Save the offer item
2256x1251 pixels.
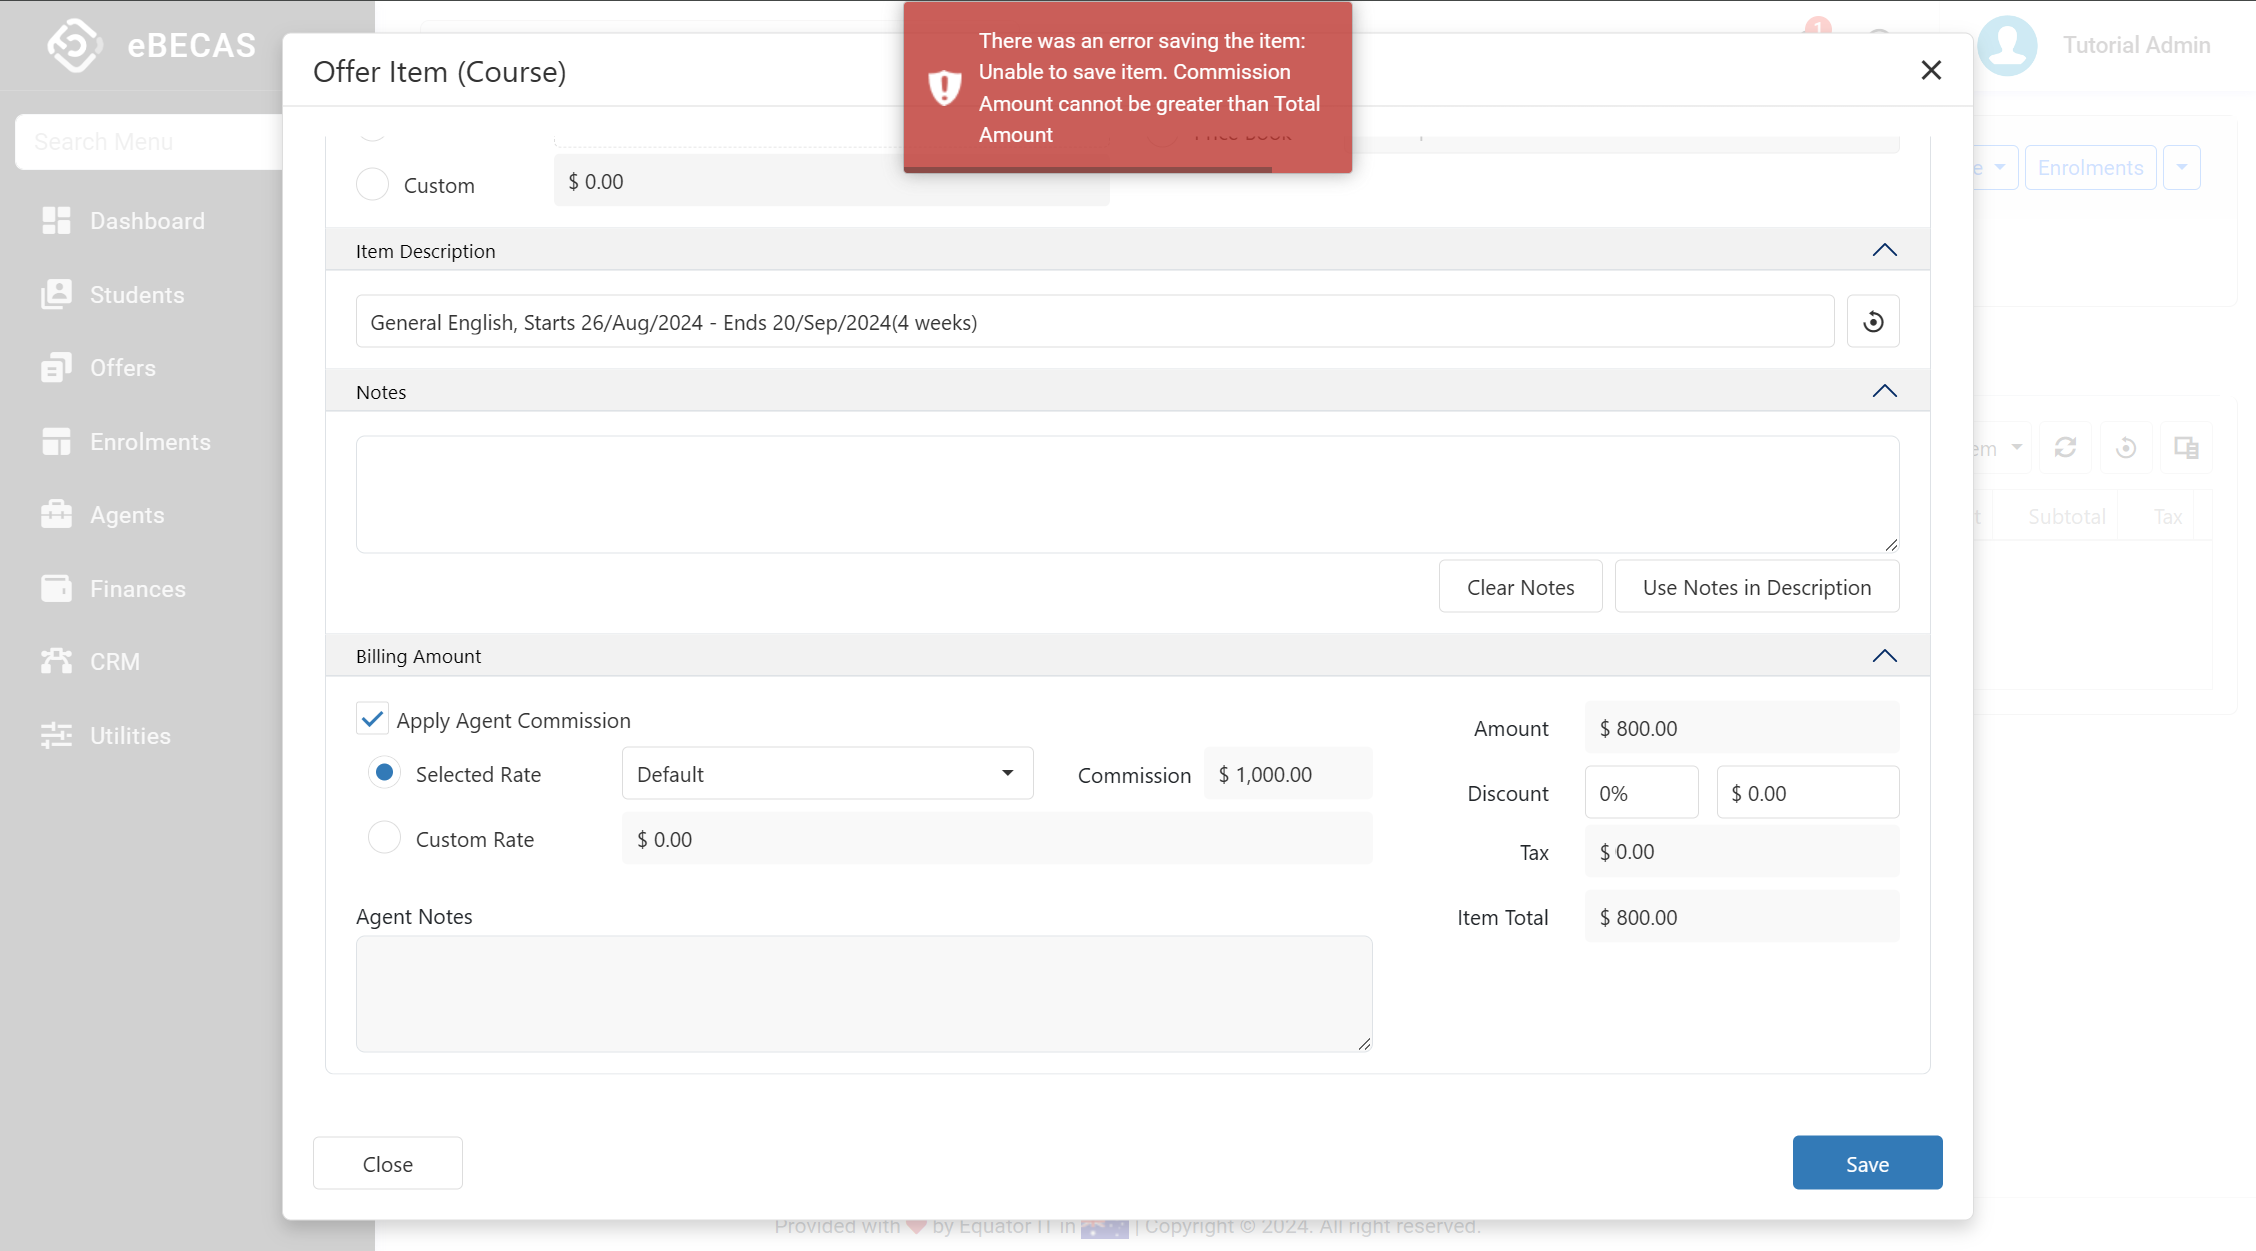click(1866, 1162)
